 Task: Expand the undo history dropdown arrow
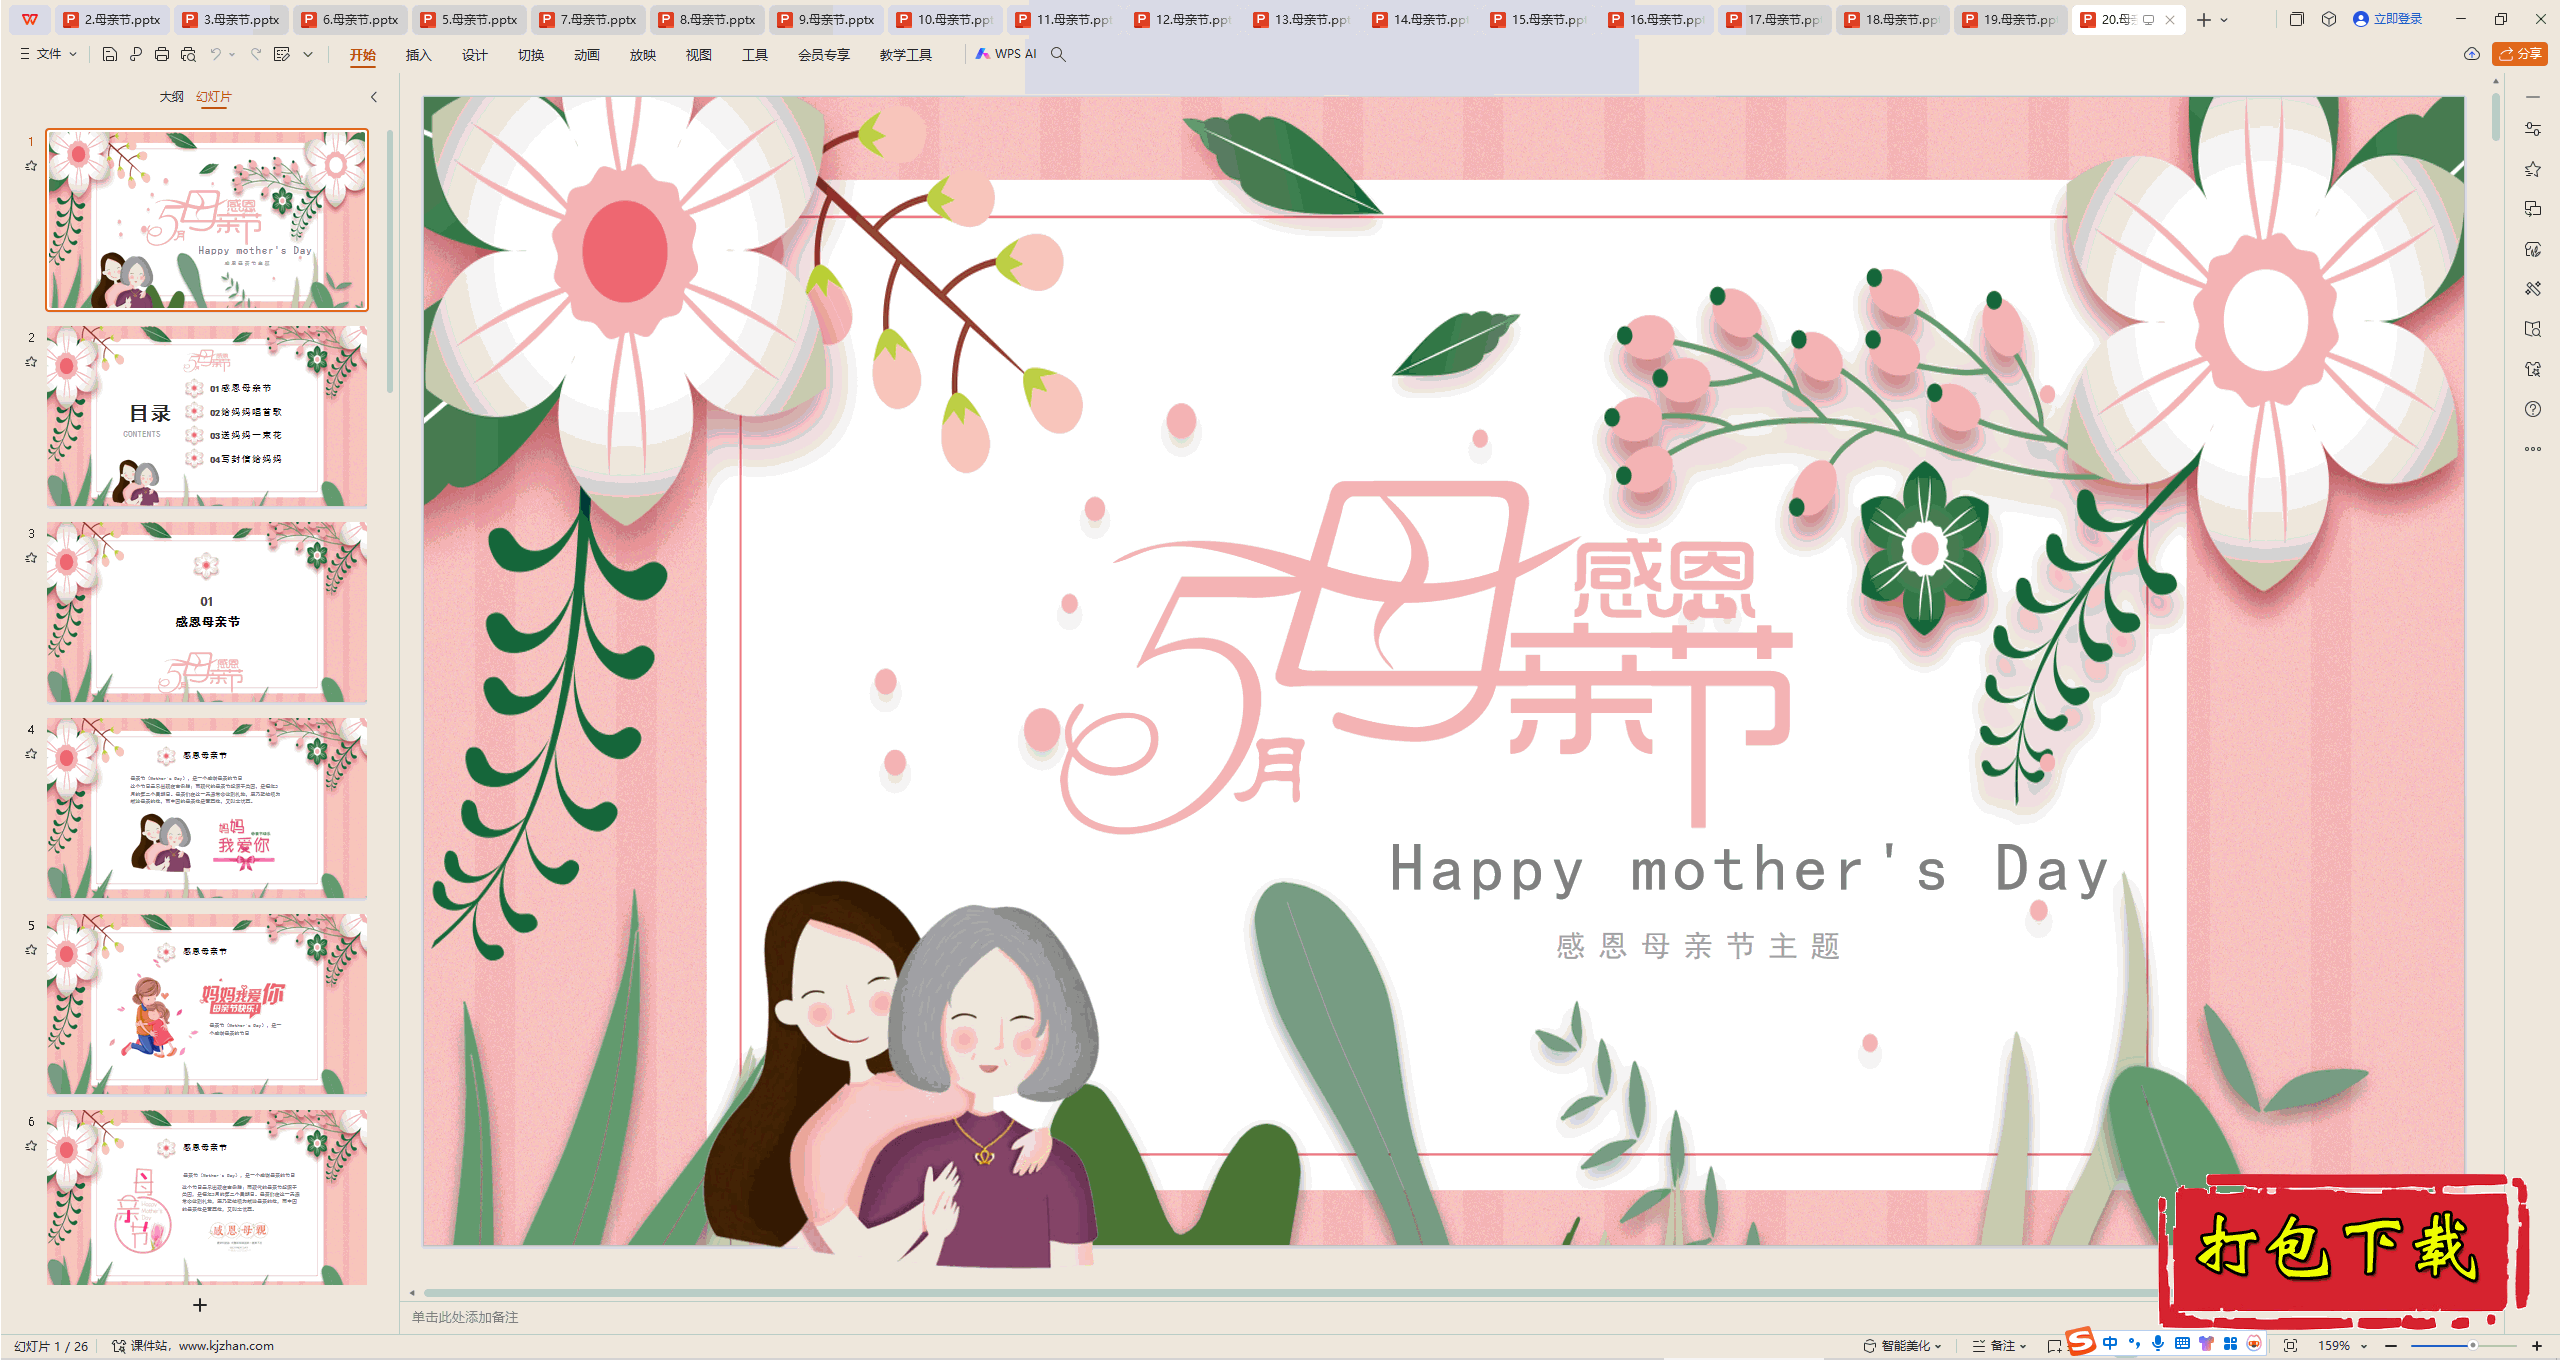(x=232, y=54)
